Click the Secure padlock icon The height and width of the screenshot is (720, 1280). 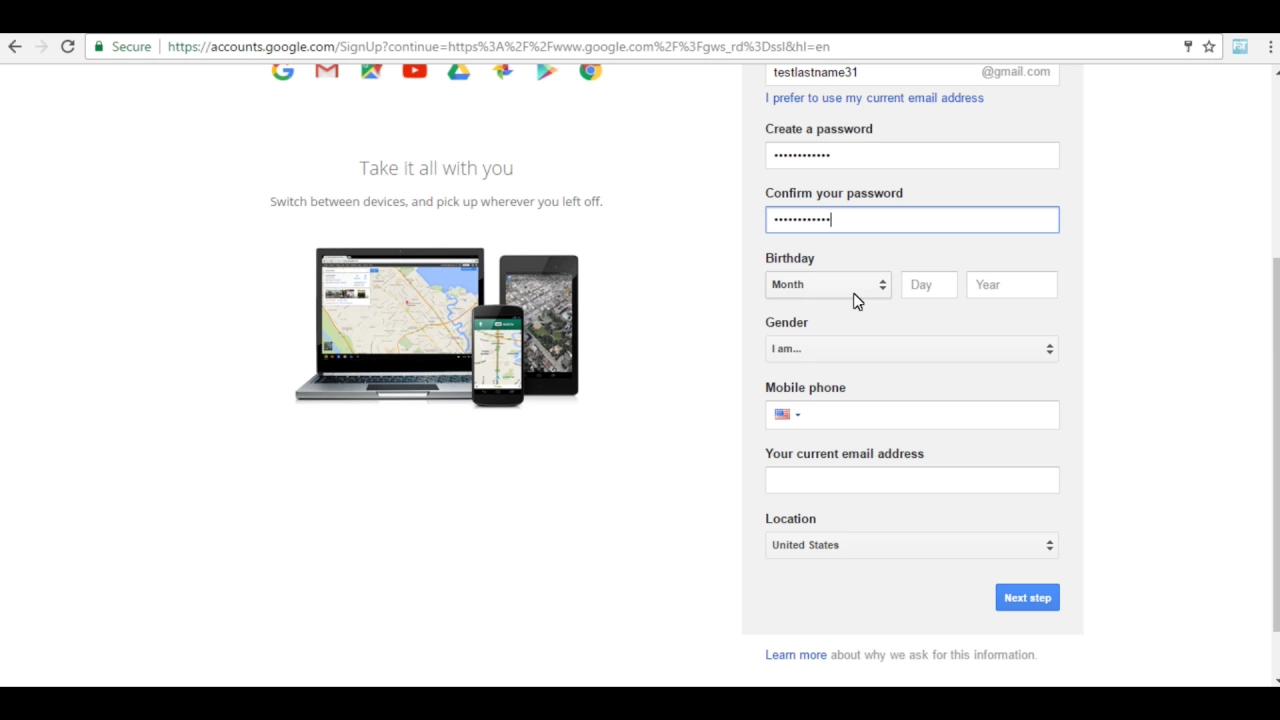click(x=98, y=46)
